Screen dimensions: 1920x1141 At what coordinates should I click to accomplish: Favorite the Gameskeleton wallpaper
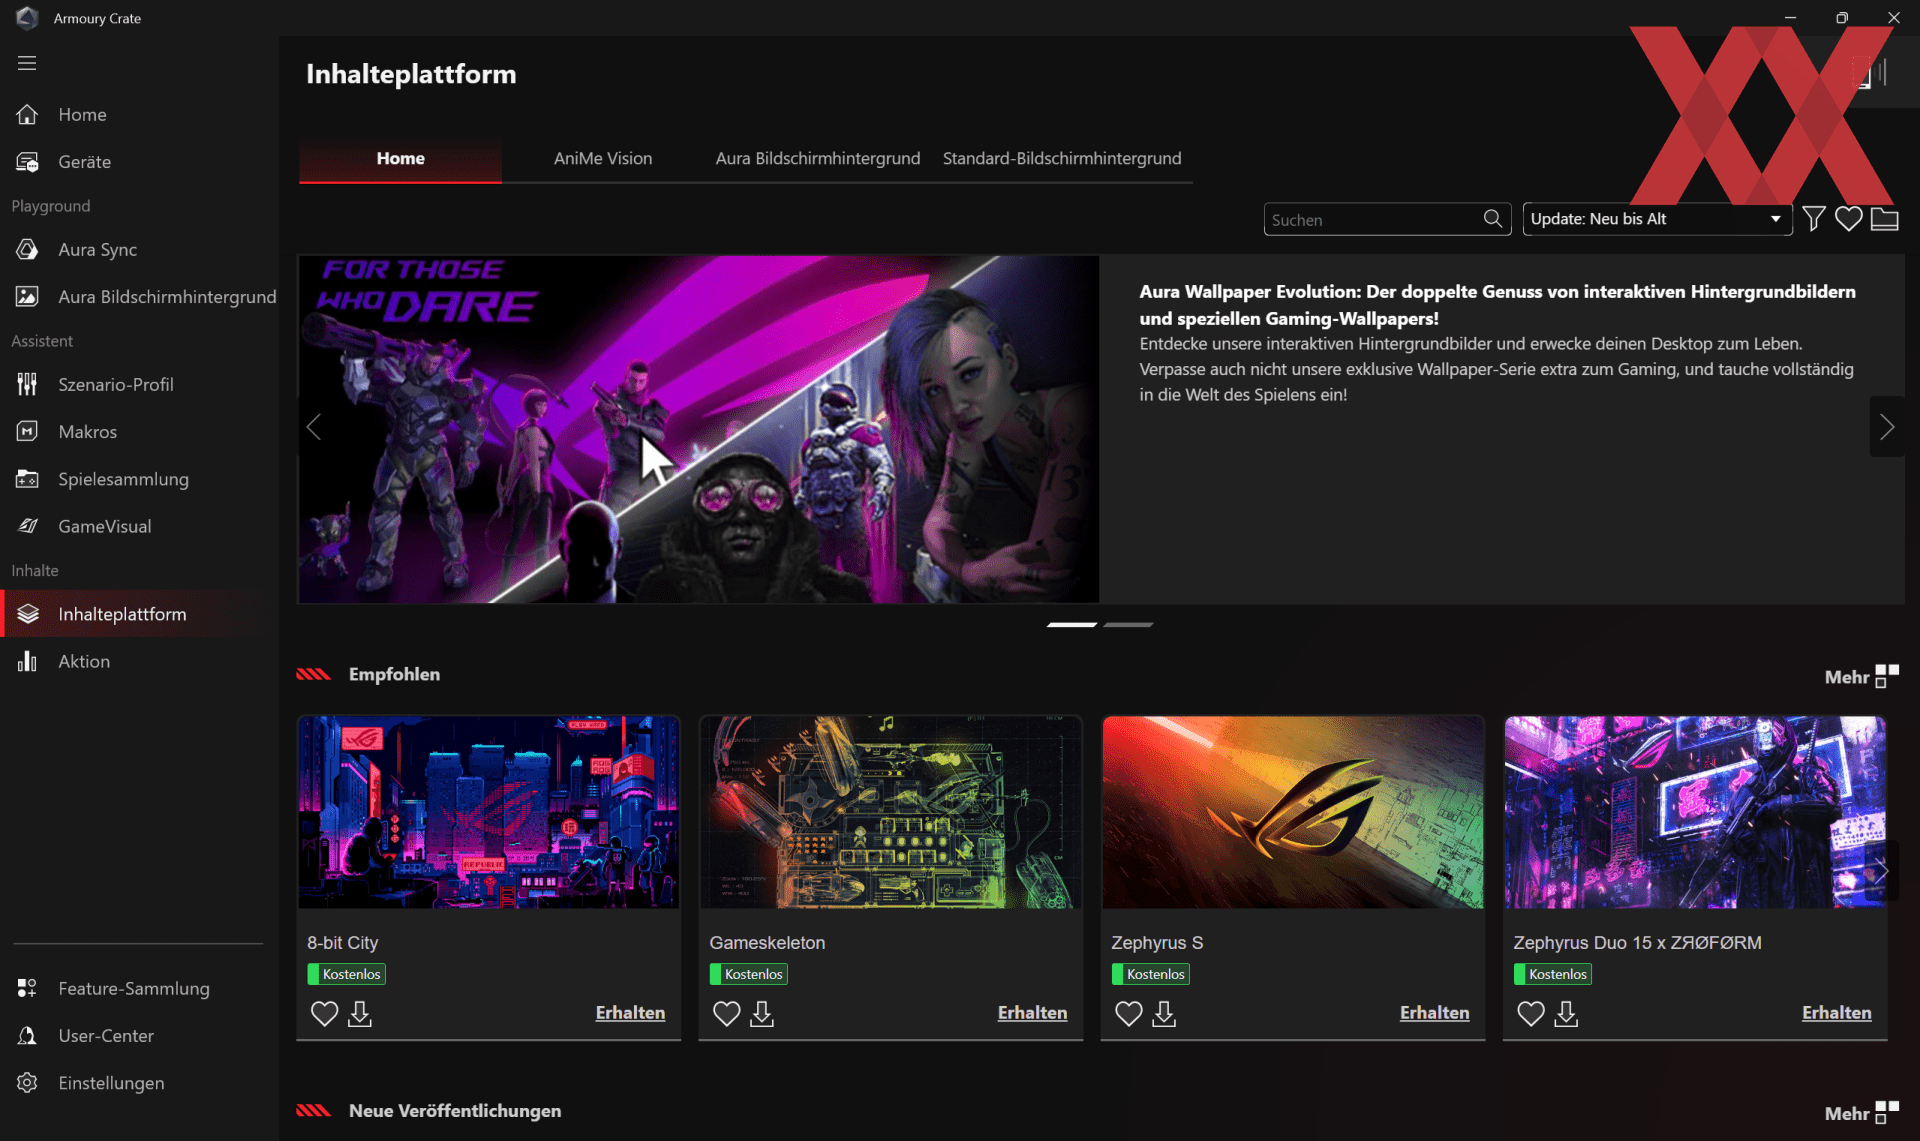pos(726,1014)
